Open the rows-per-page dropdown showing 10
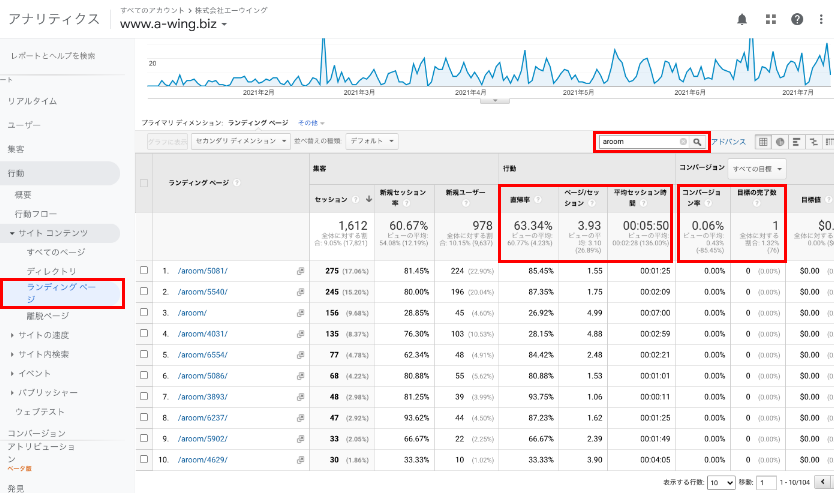 pos(721,482)
